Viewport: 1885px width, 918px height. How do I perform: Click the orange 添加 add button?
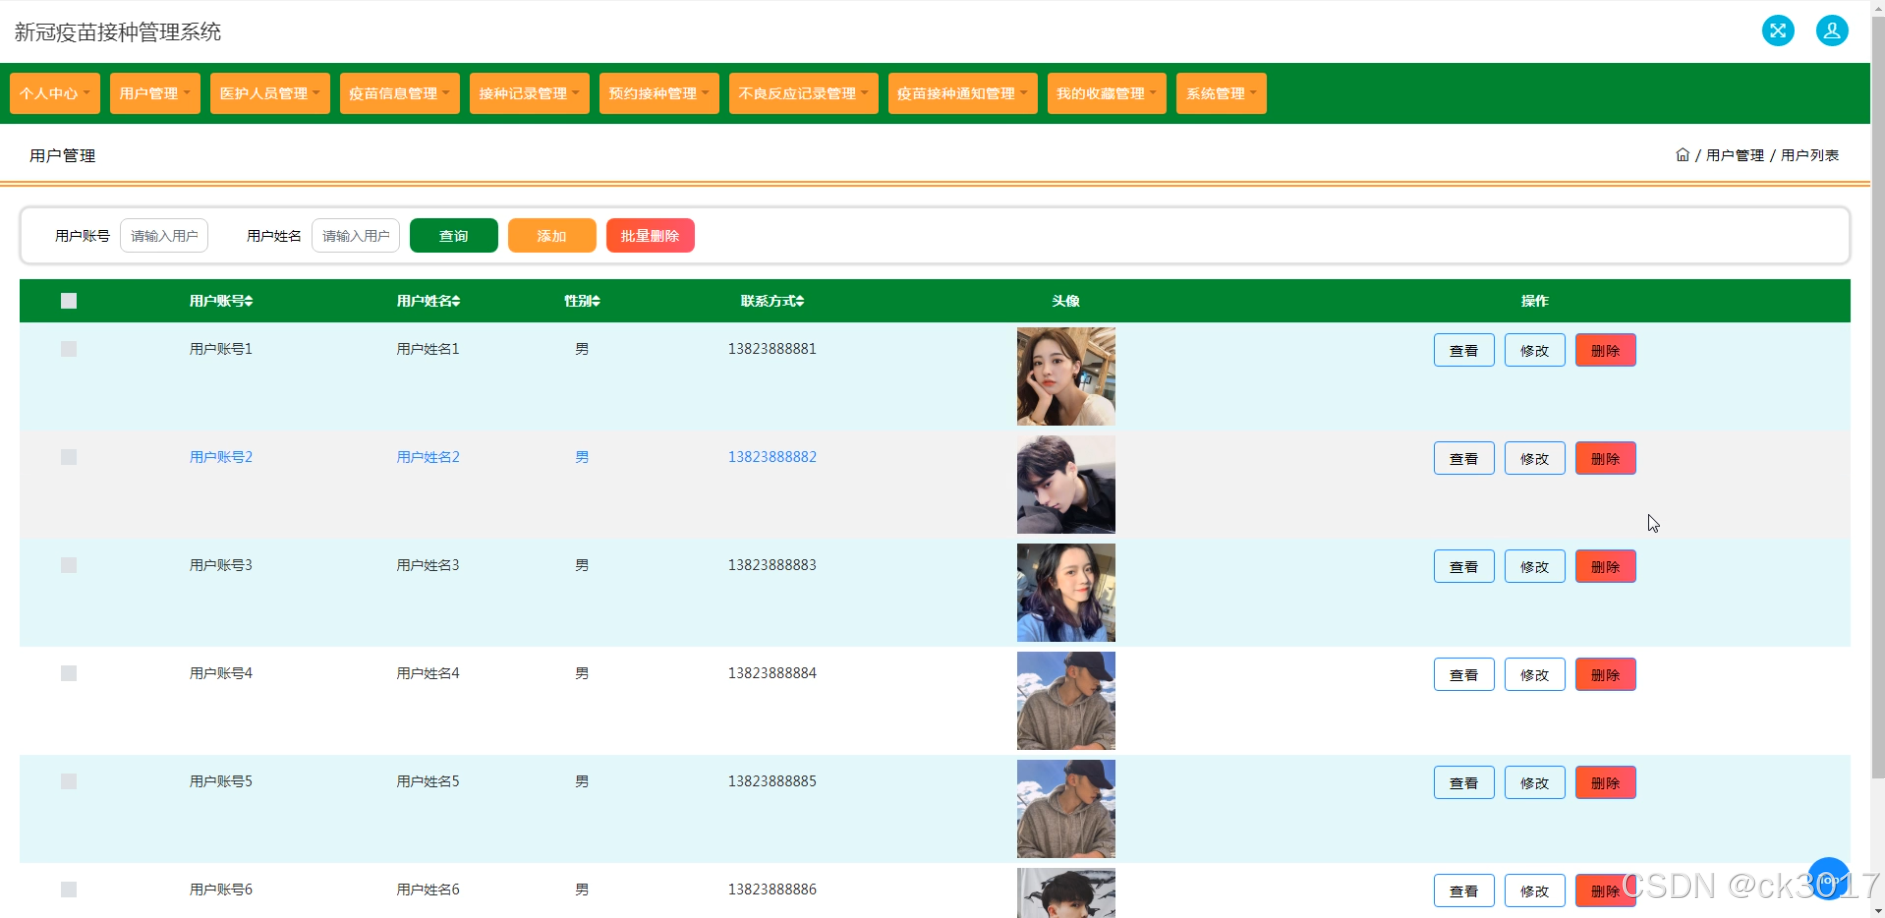tap(552, 236)
